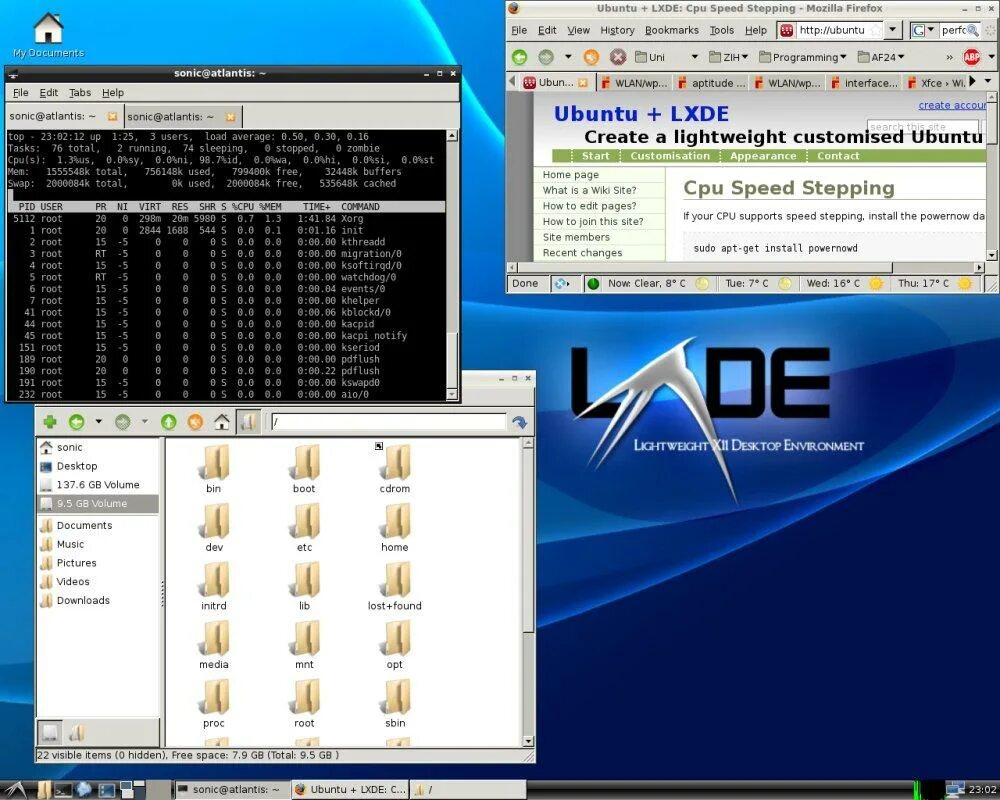Switch sidebar to places view button

pos(50,732)
